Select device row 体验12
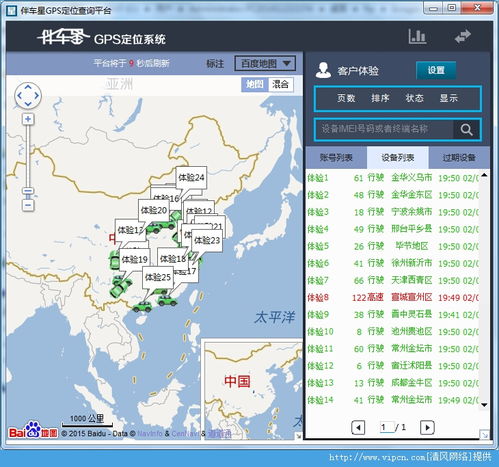The height and width of the screenshot is (467, 499). tap(393, 366)
